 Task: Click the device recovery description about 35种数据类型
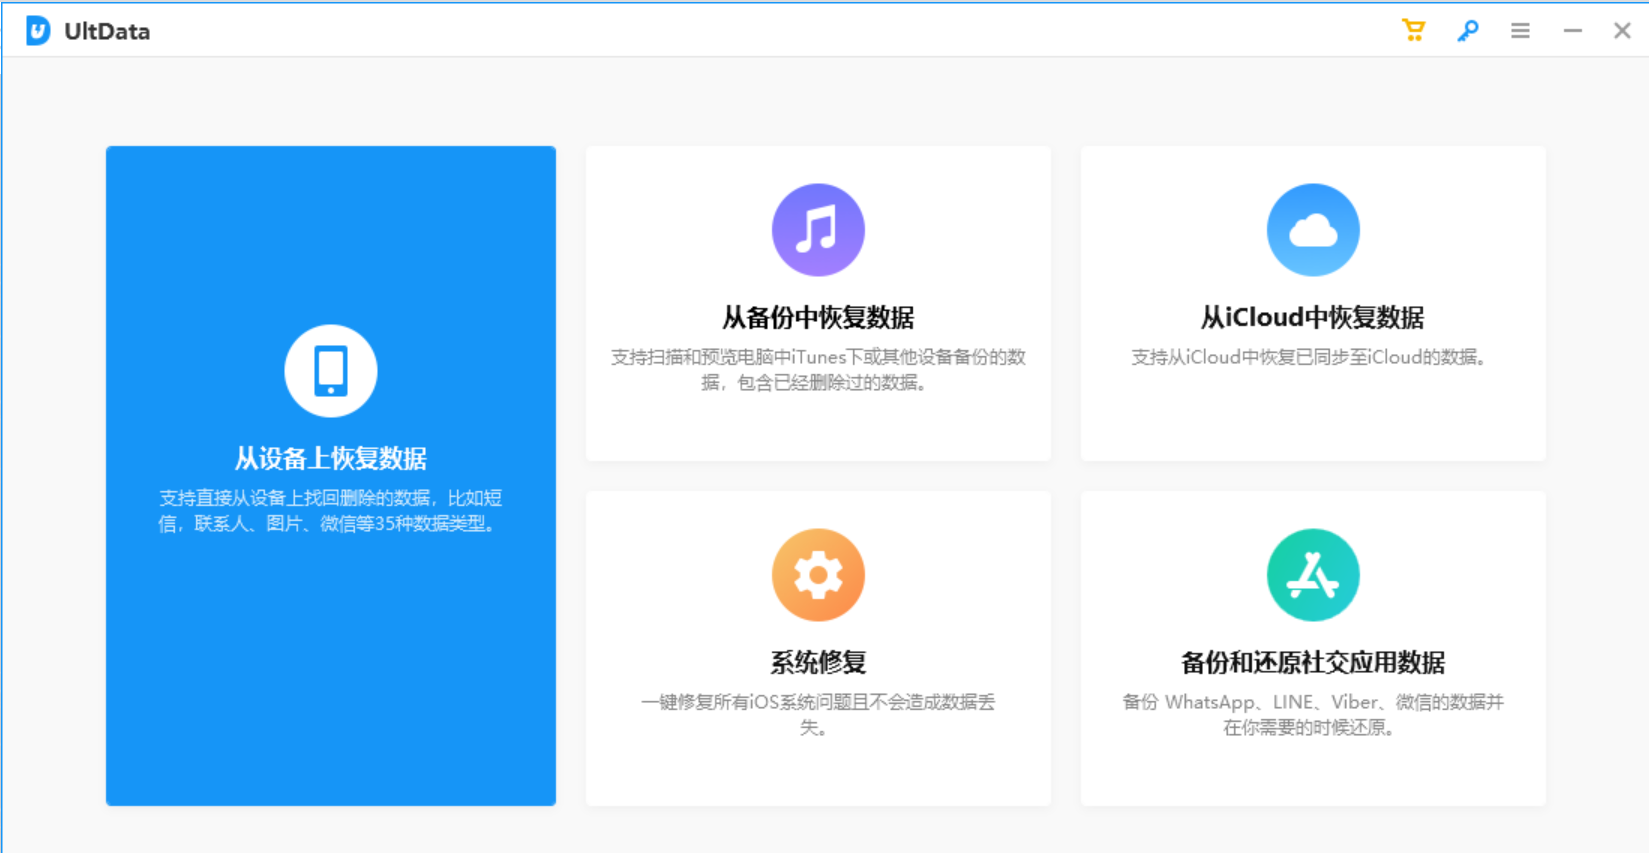[x=331, y=511]
